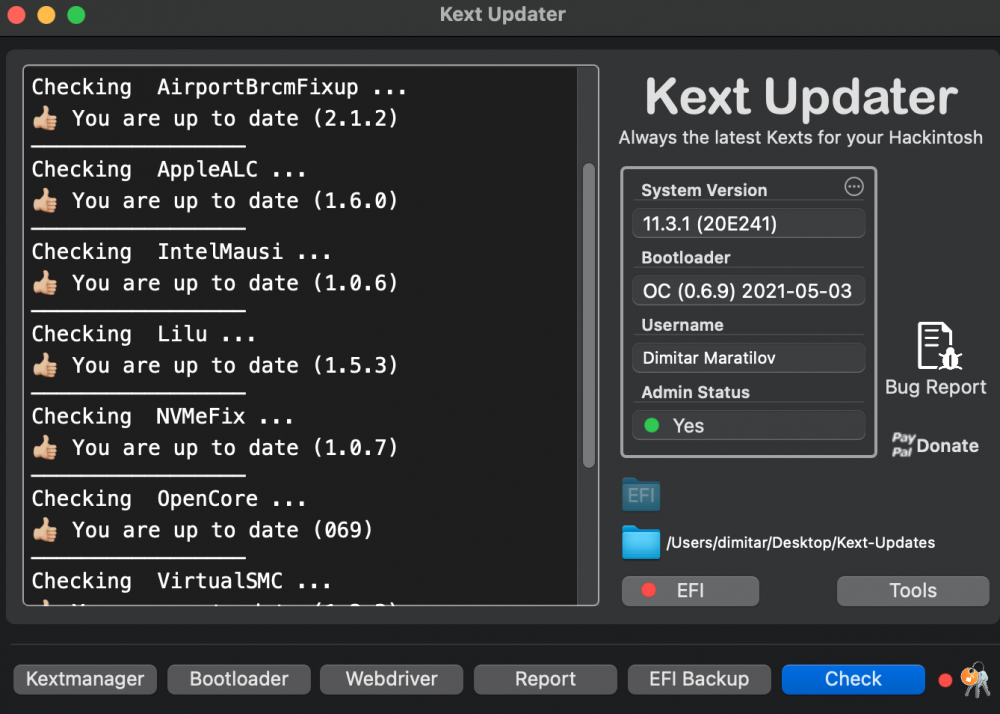Click the 'Checking IntelMausi ...' line
This screenshot has height=714, width=1000.
(x=181, y=251)
